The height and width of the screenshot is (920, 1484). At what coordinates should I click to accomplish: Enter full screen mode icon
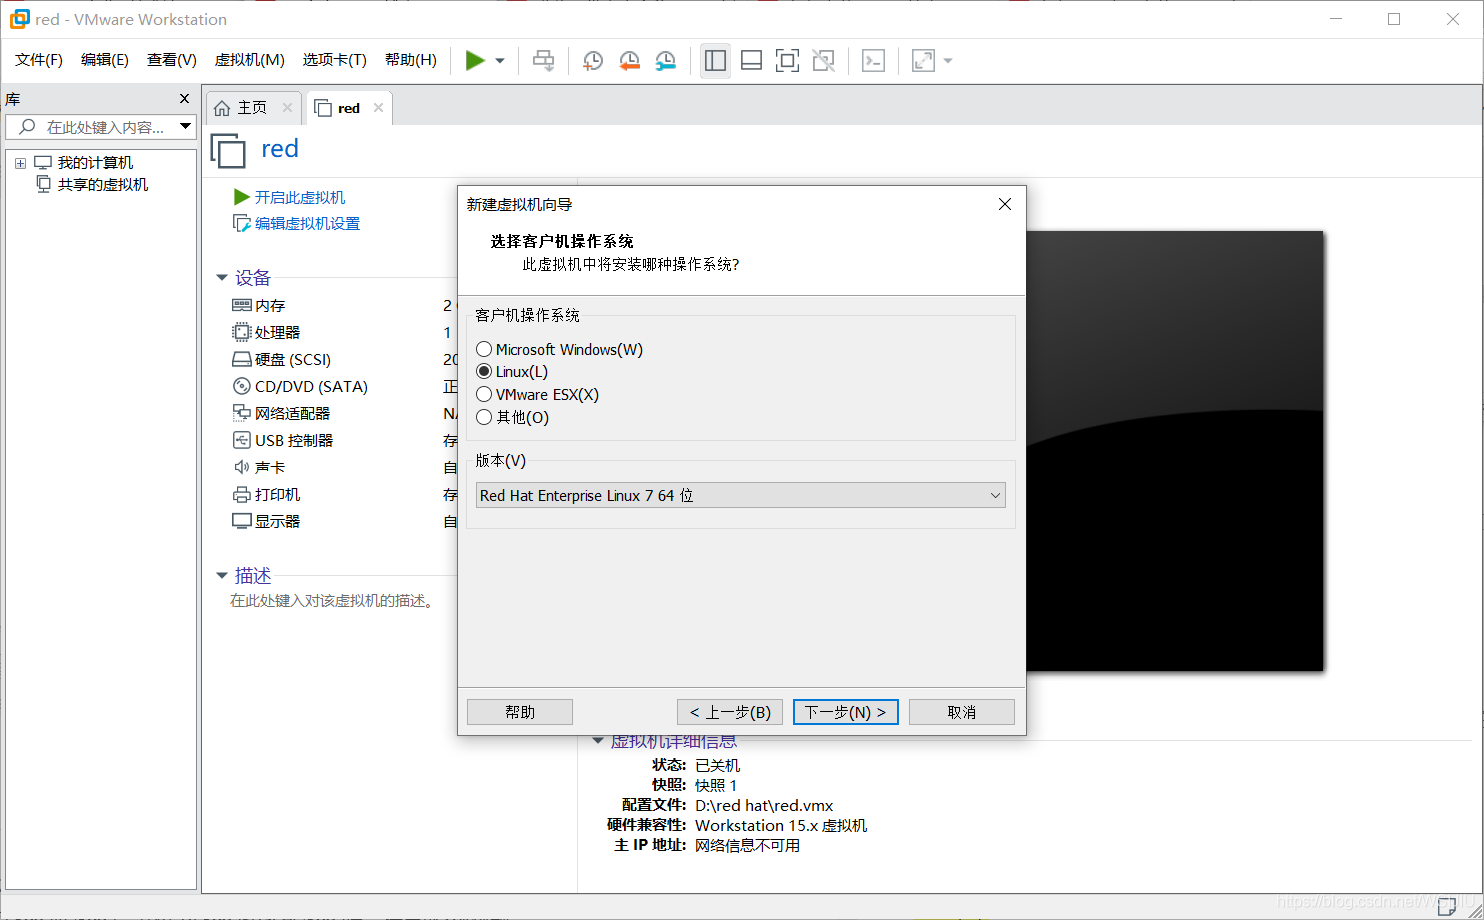click(787, 61)
